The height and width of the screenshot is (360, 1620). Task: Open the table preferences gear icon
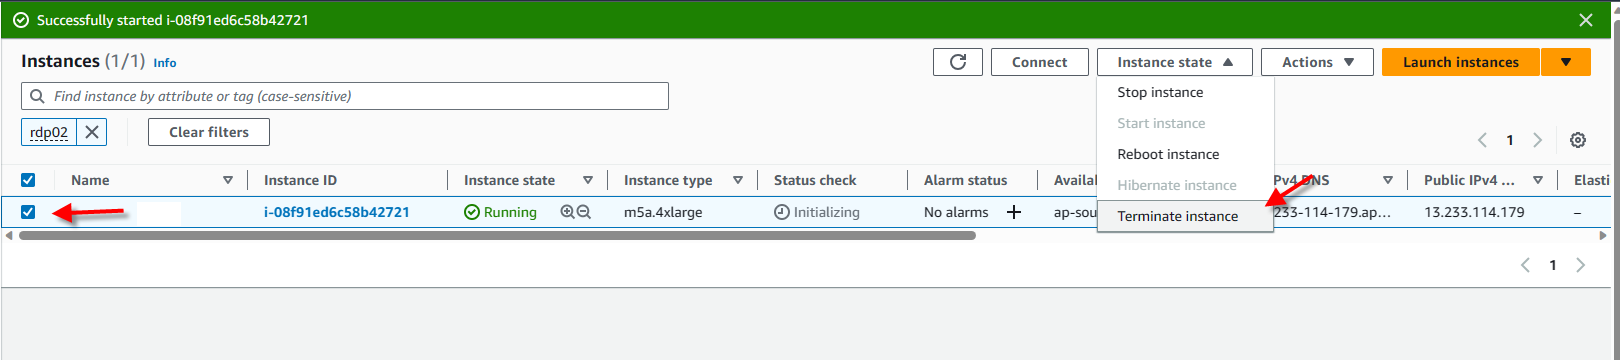coord(1578,140)
